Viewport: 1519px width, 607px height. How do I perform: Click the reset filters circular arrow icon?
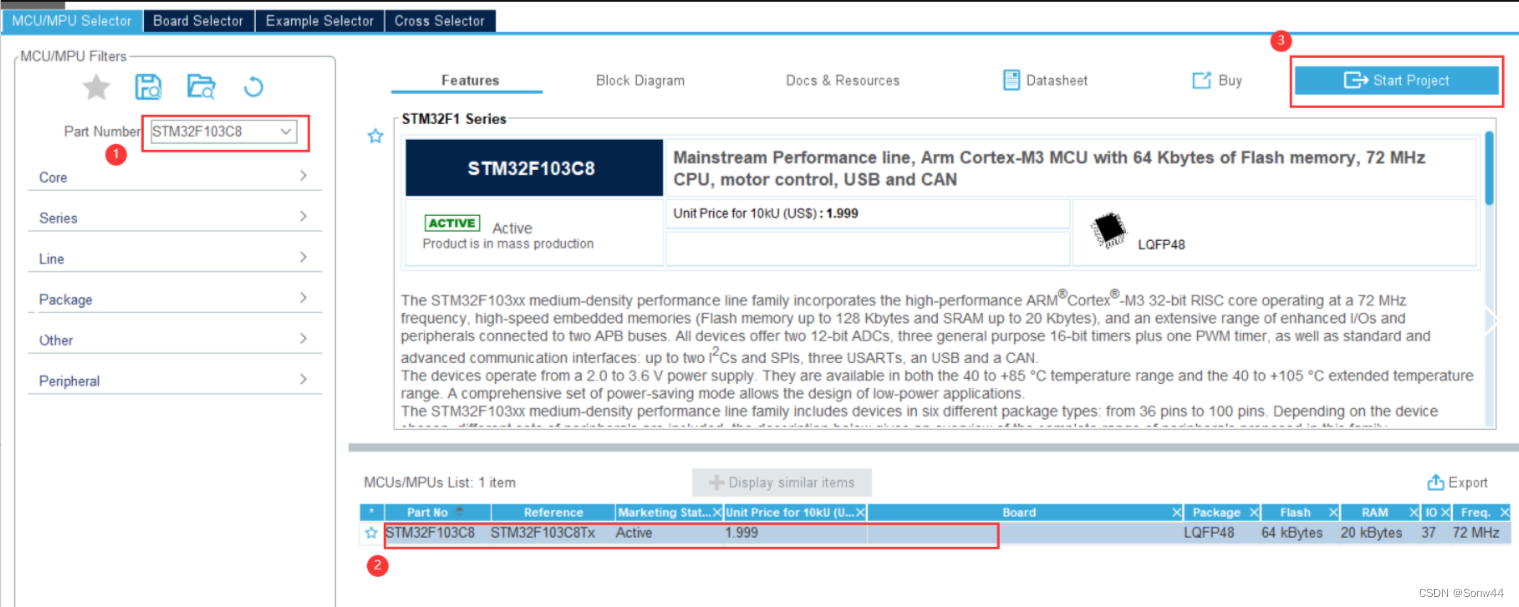point(253,87)
